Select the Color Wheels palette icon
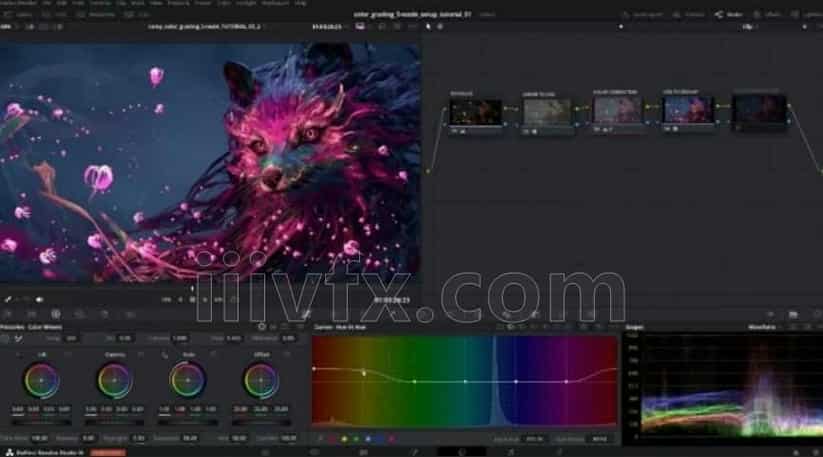The image size is (823, 457). (56, 314)
